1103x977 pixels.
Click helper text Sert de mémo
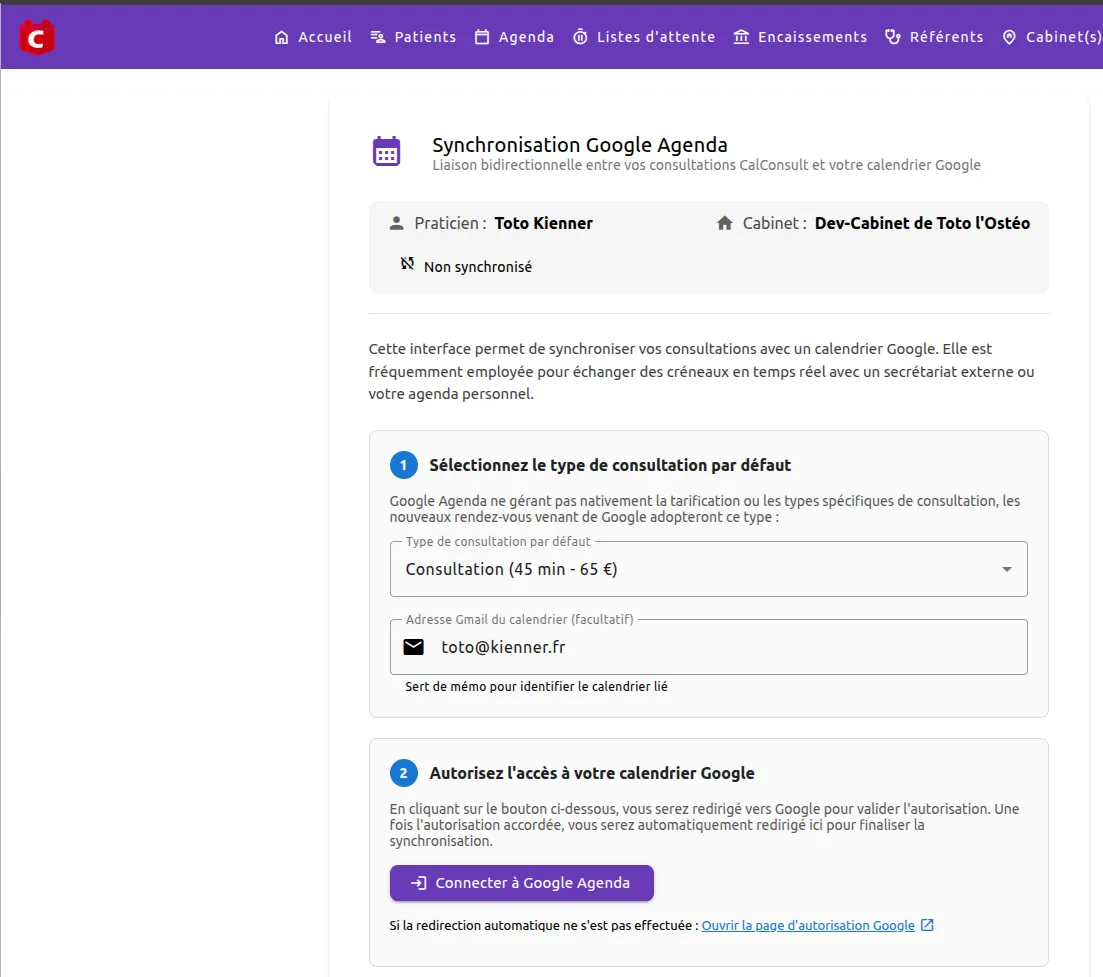click(536, 687)
